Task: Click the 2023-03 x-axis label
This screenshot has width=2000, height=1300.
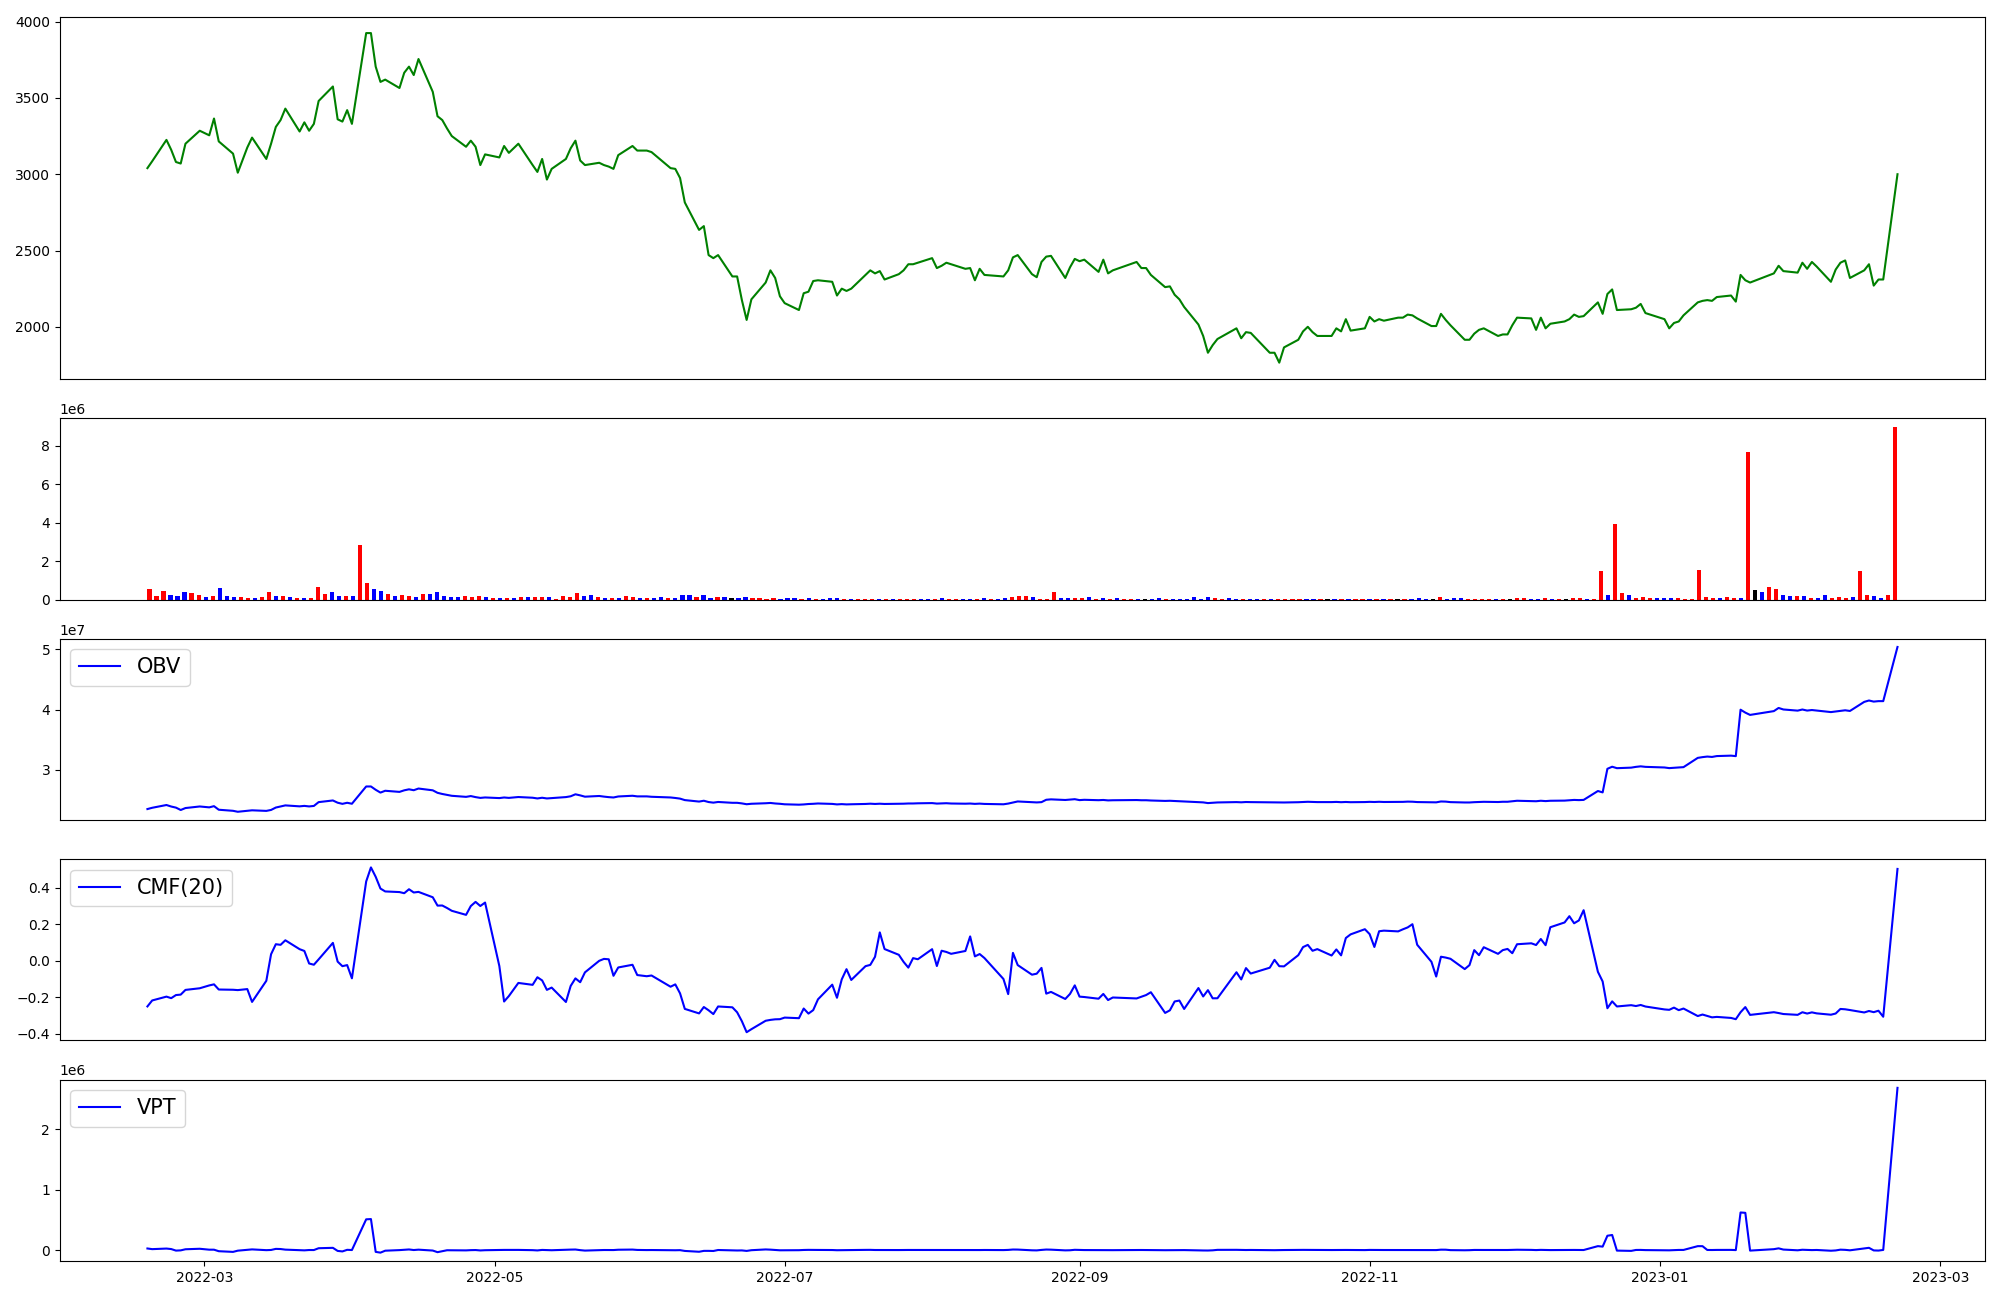Action: 1940,1277
